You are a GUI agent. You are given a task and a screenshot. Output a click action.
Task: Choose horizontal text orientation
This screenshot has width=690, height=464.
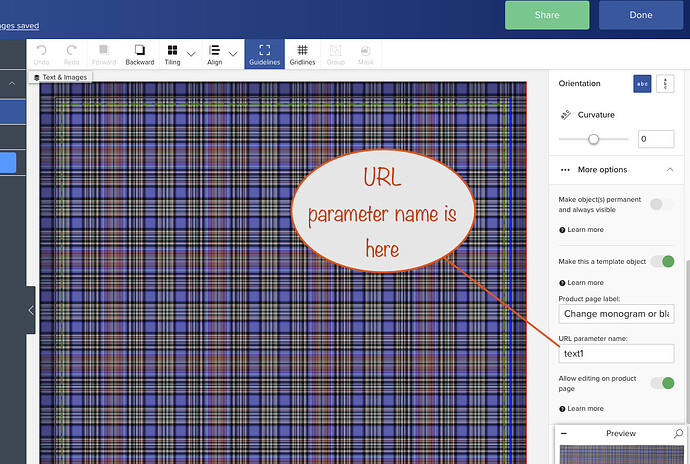(x=642, y=84)
